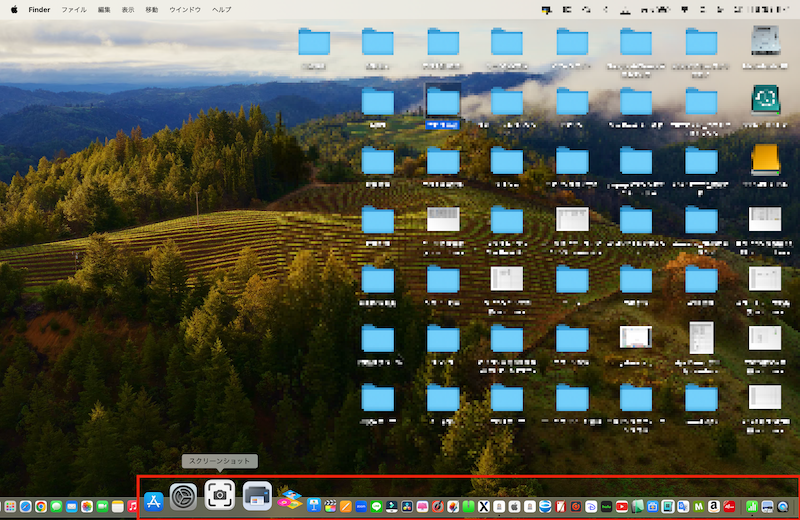Open the Apple menu
Viewport: 800px width, 520px height.
(14, 9)
